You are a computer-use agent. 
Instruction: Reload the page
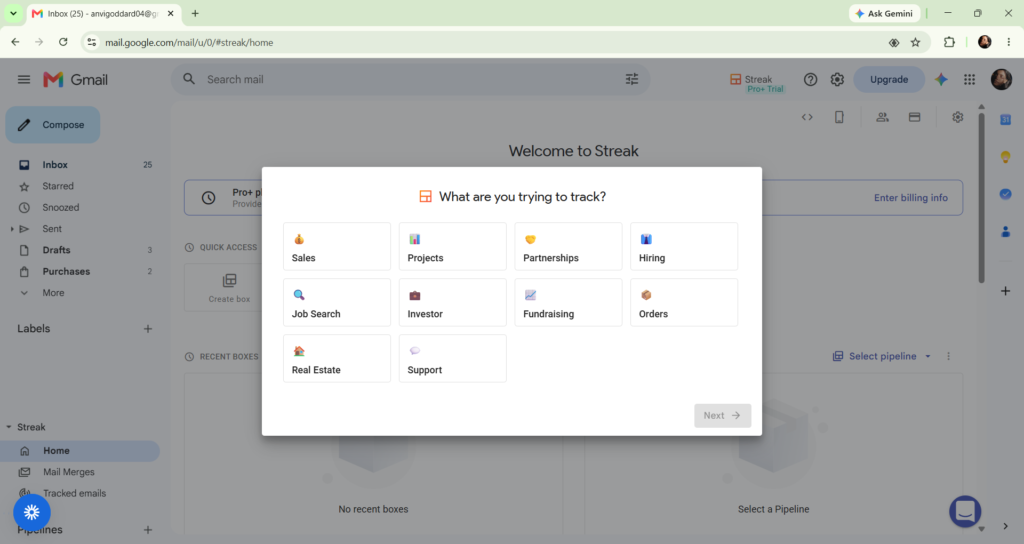click(63, 42)
